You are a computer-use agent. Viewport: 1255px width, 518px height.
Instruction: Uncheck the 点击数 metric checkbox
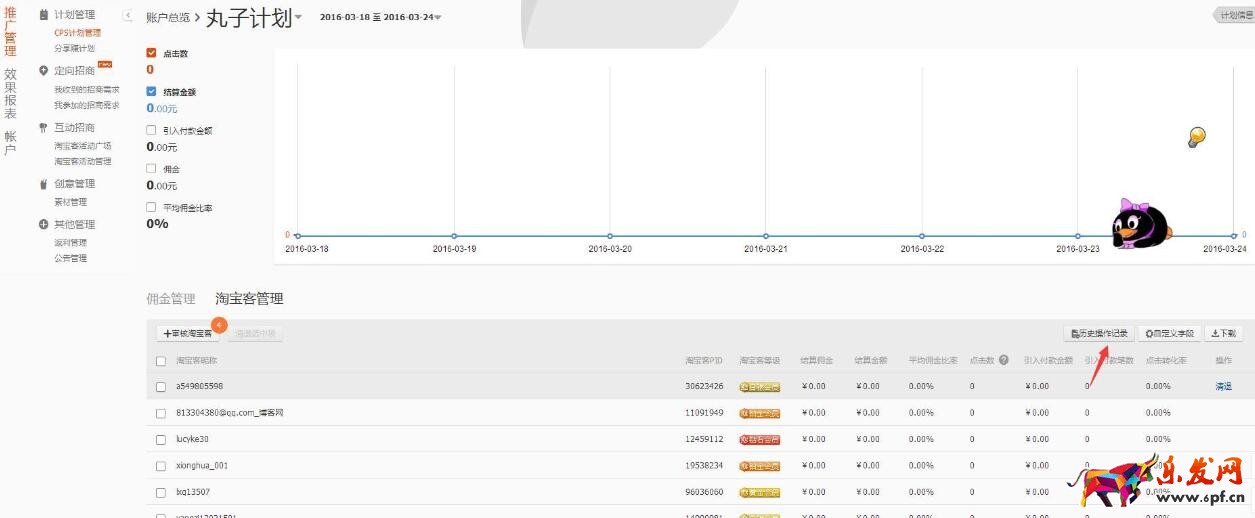151,53
